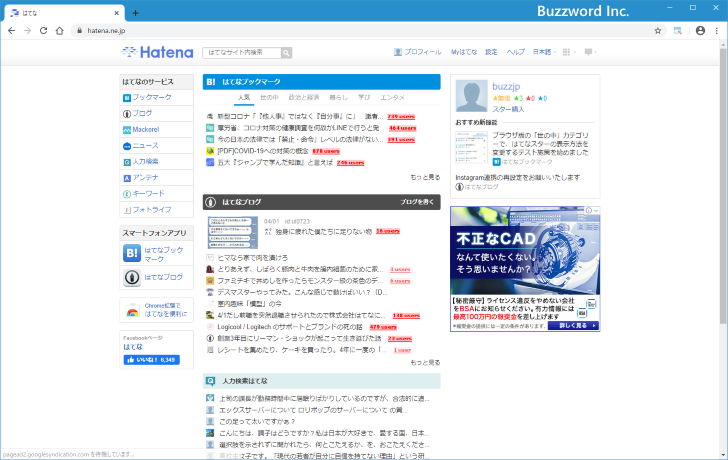This screenshot has width=728, height=460.
Task: Bookmark this page with star icon
Action: (657, 31)
